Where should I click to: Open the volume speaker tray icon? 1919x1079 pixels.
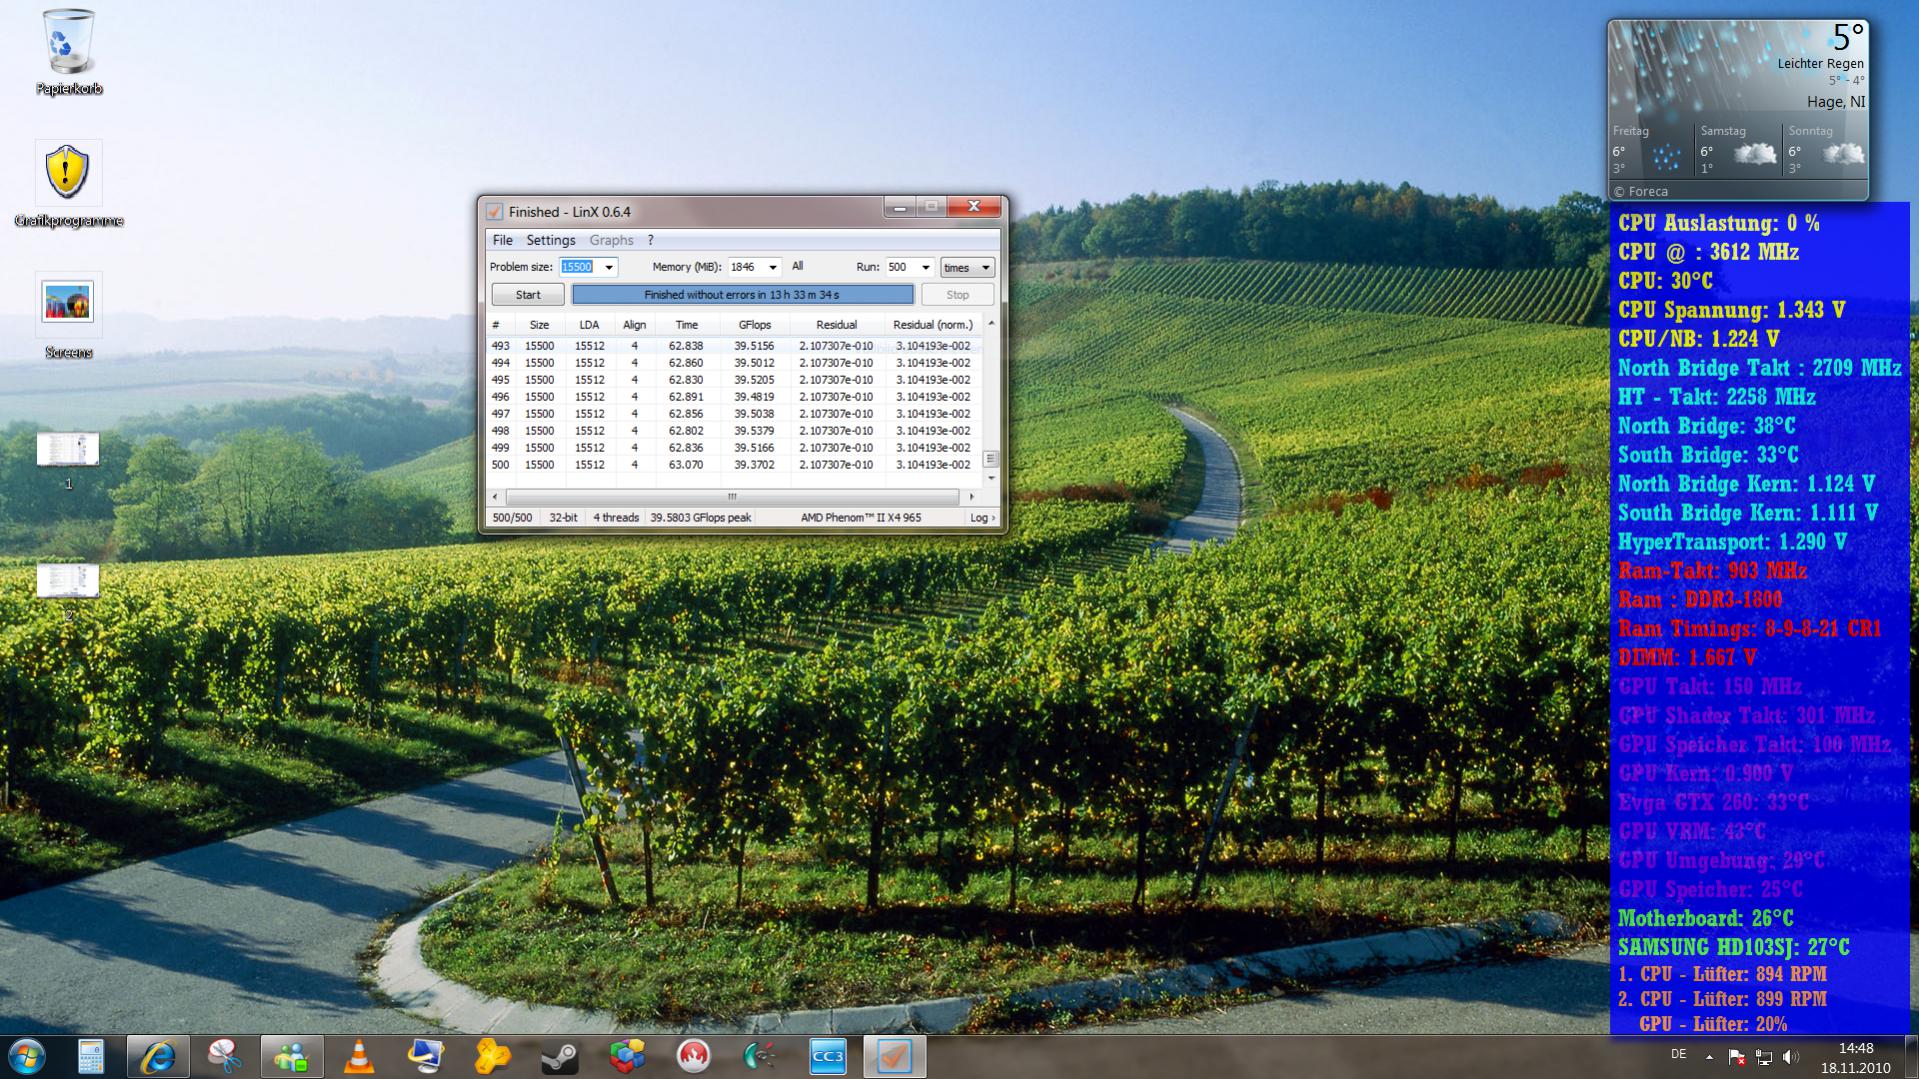[x=1790, y=1057]
